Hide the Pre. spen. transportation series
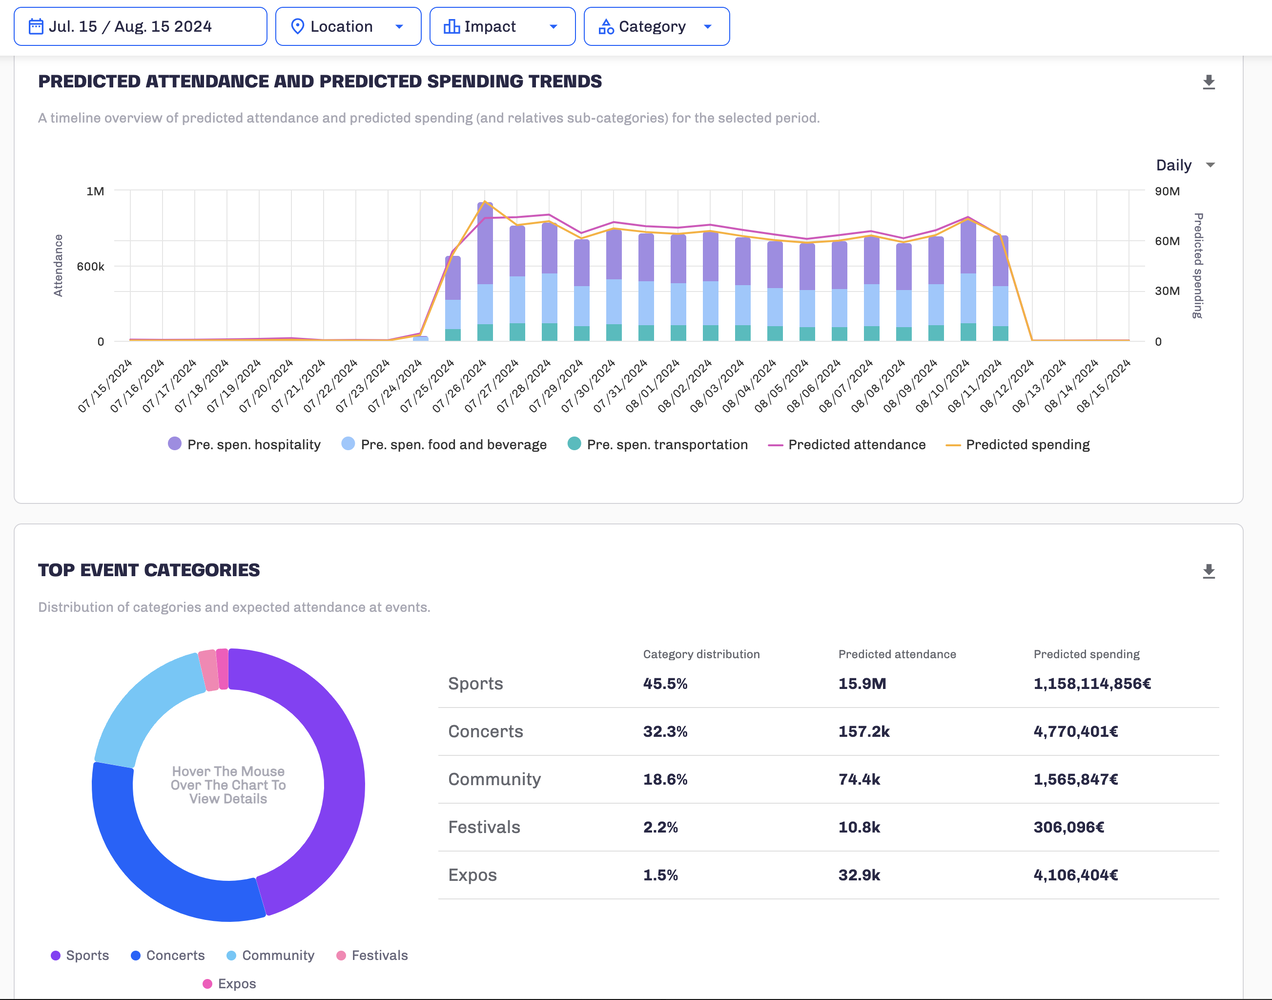This screenshot has width=1272, height=1000. pyautogui.click(x=666, y=444)
